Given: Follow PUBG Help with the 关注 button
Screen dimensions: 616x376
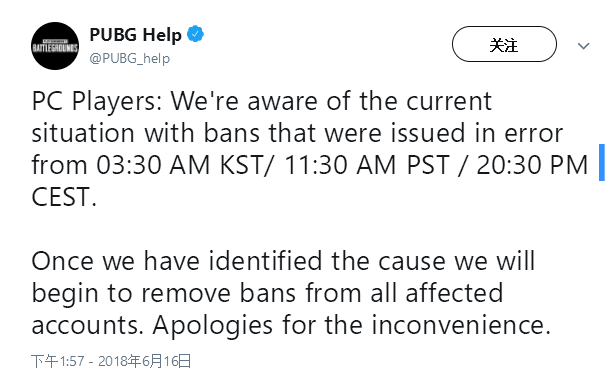Looking at the screenshot, I should [x=504, y=44].
